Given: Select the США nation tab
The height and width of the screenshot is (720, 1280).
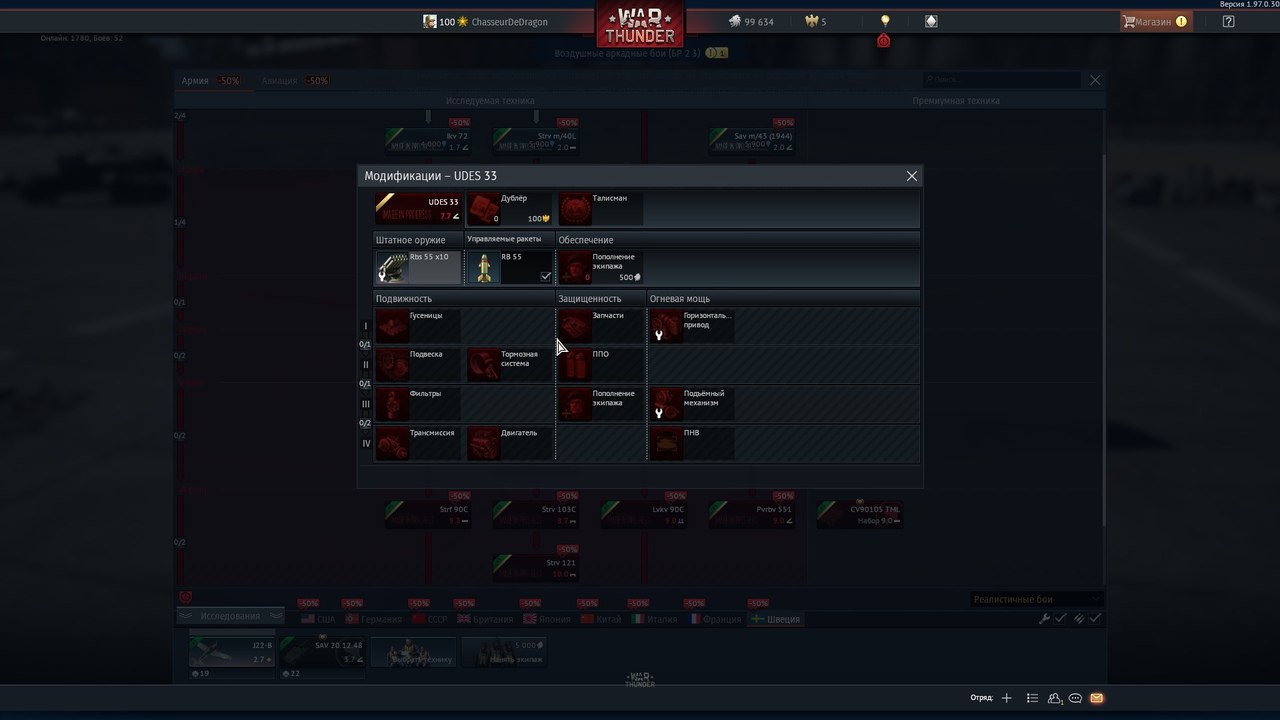Looking at the screenshot, I should pyautogui.click(x=318, y=619).
